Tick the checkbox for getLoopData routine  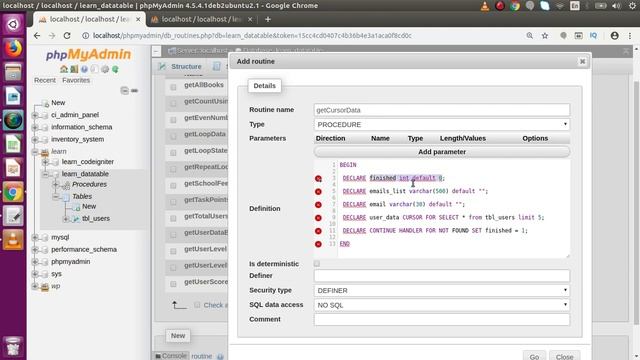point(173,136)
